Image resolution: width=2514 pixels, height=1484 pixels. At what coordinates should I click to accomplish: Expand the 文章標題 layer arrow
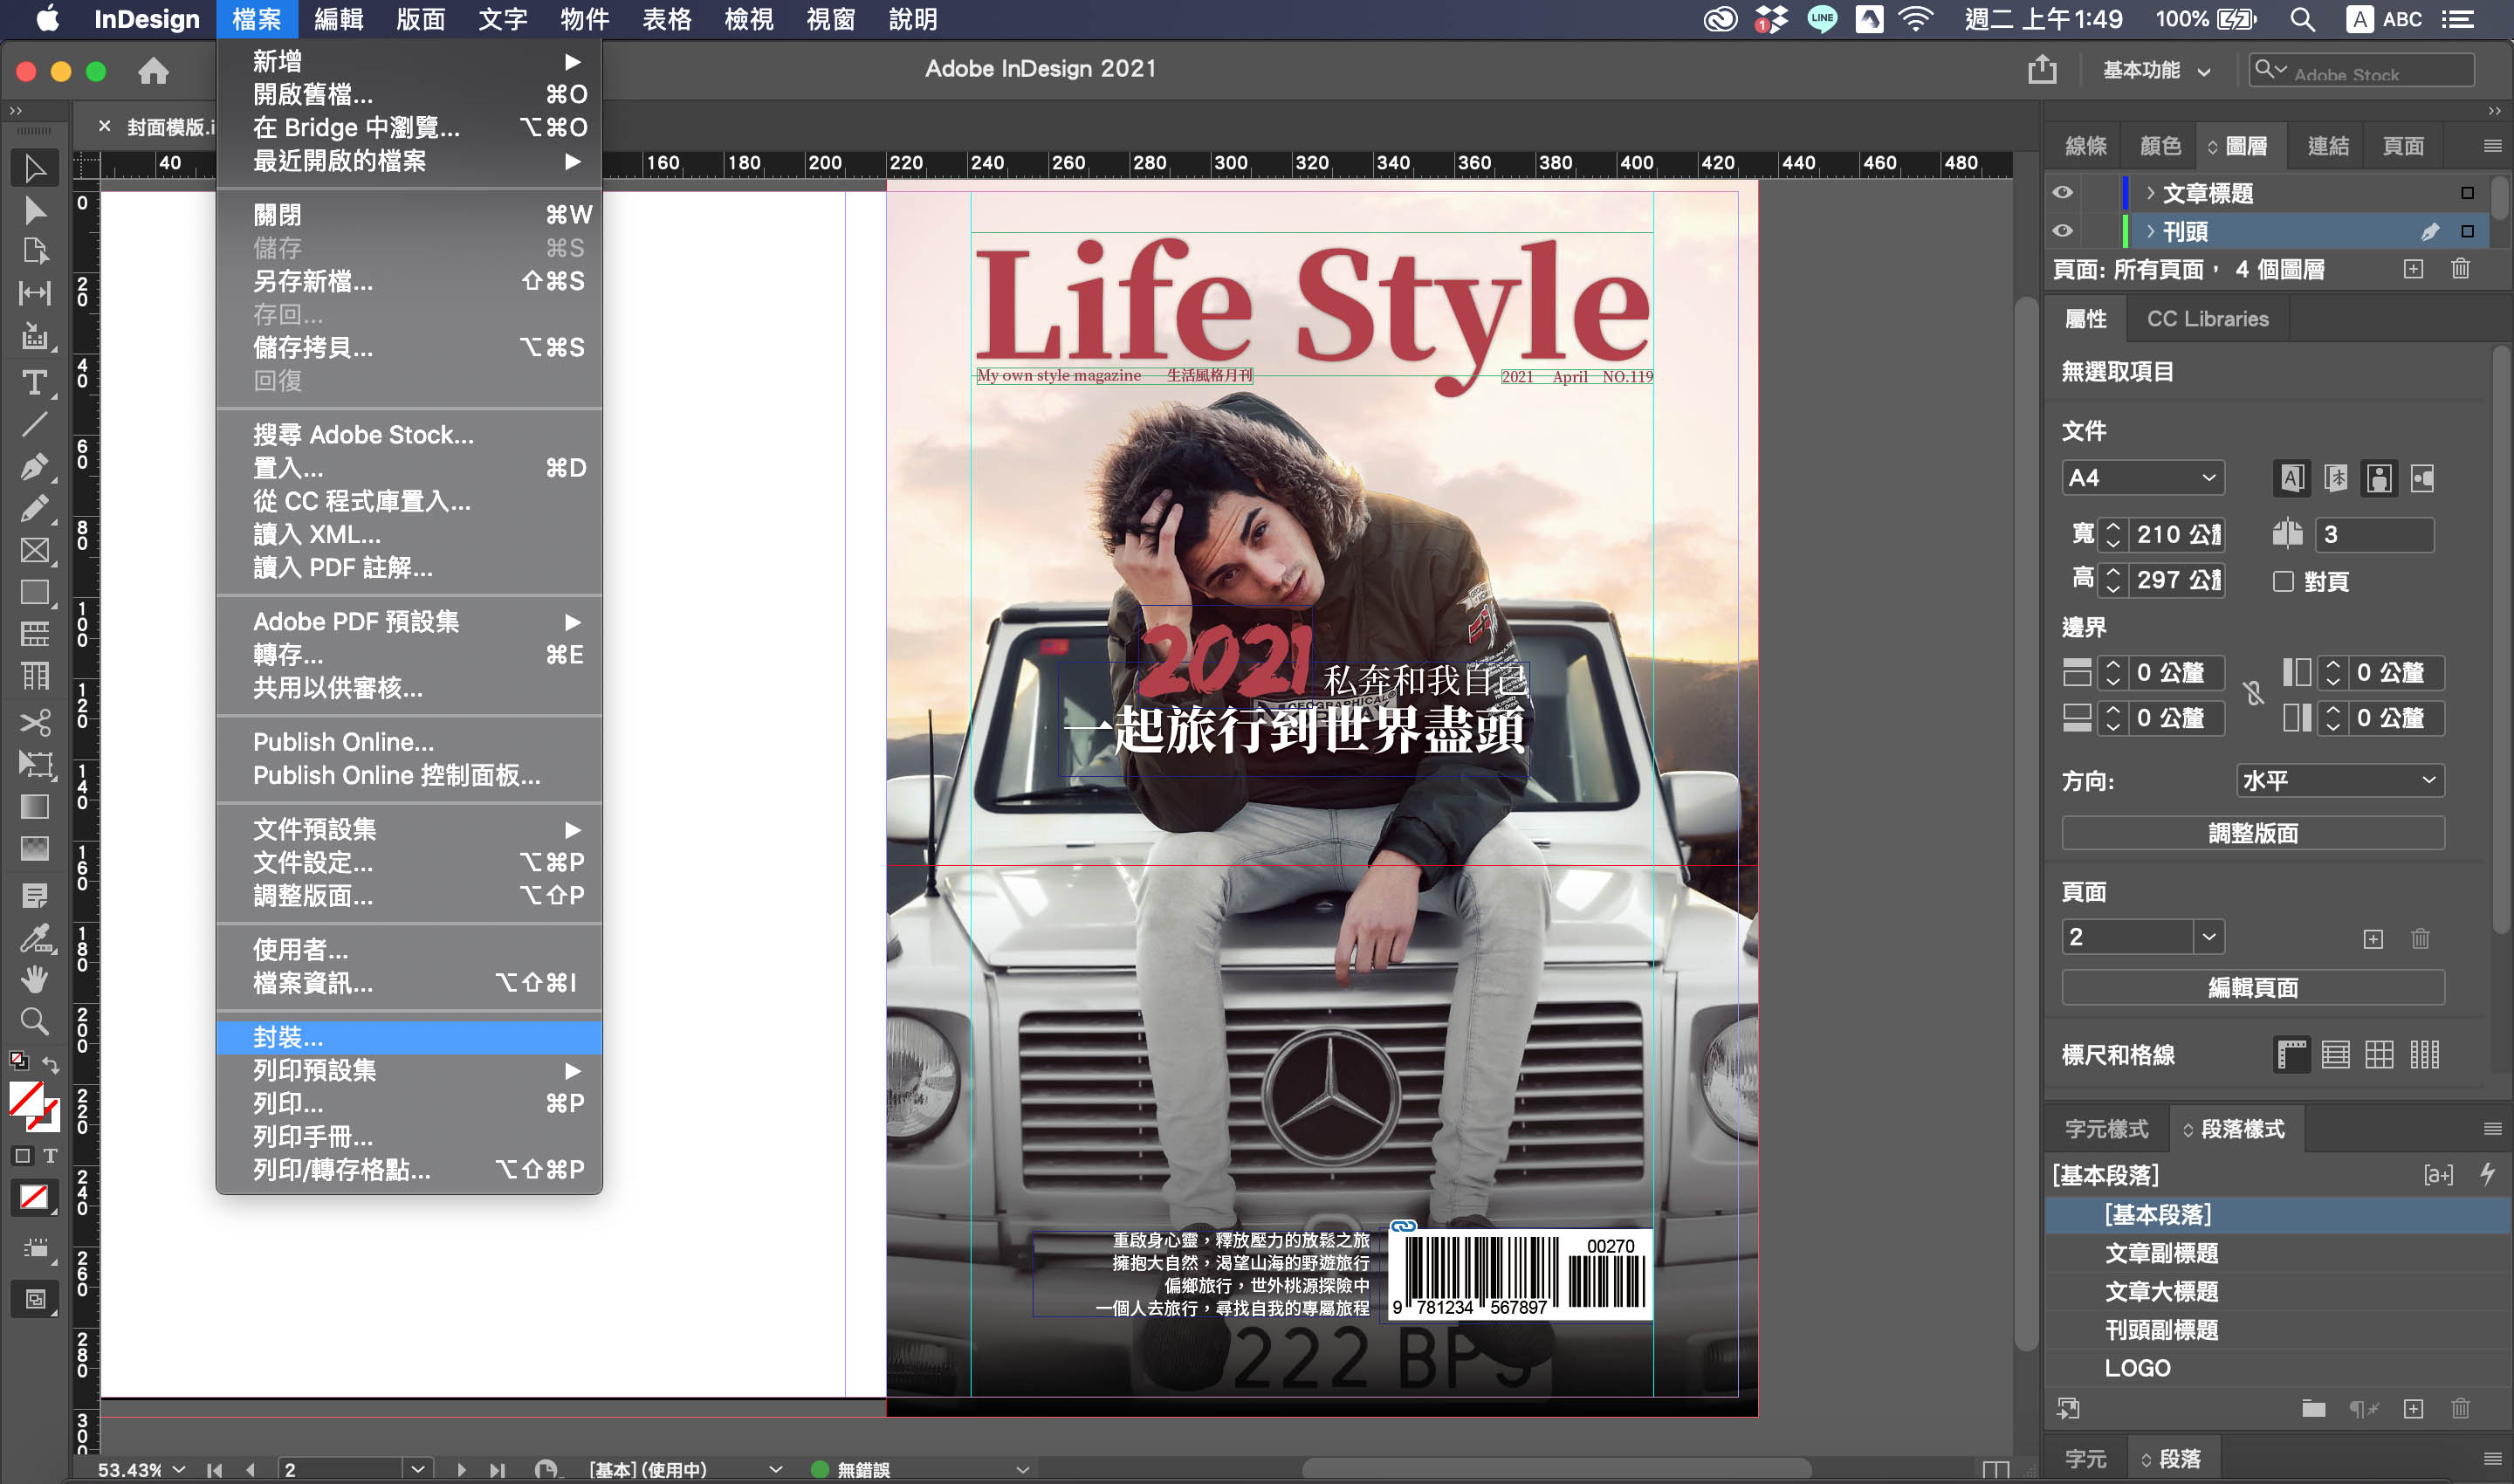(x=2150, y=193)
